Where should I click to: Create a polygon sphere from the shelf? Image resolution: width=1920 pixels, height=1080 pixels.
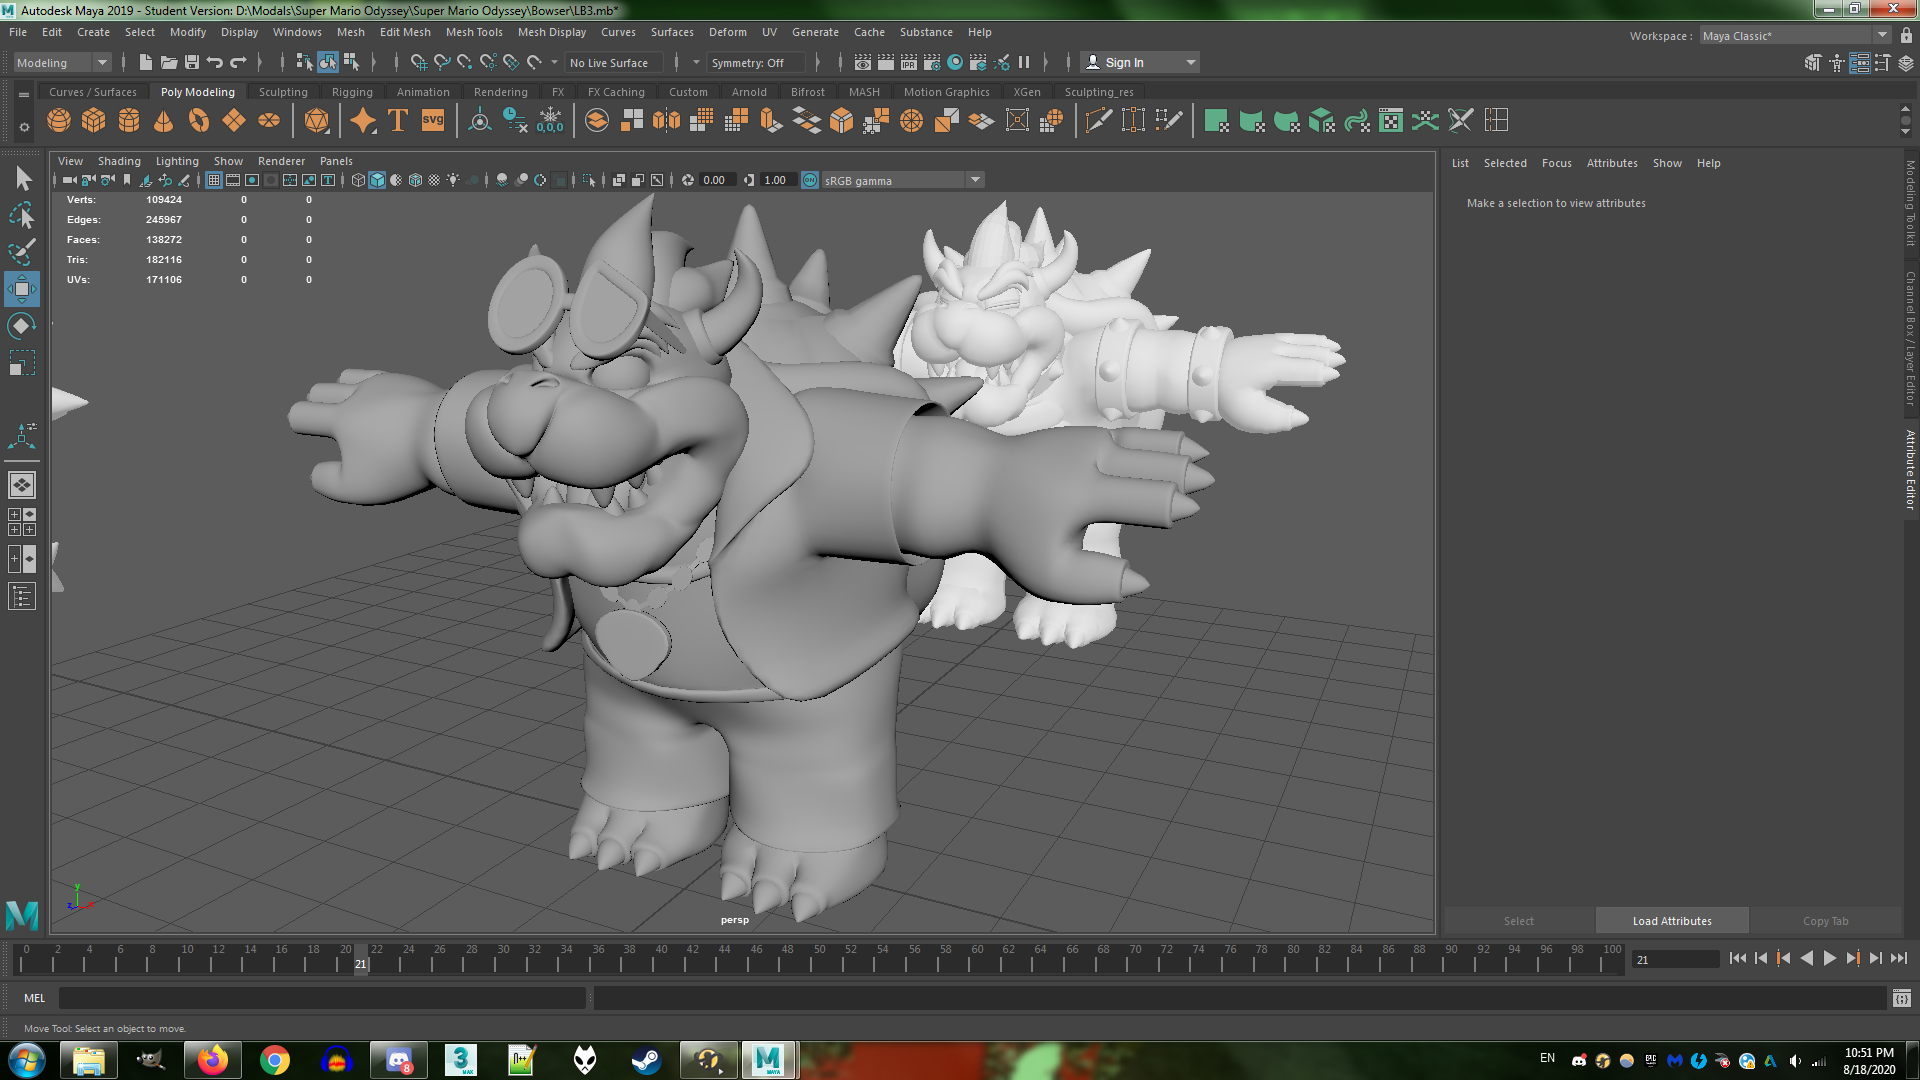click(59, 121)
